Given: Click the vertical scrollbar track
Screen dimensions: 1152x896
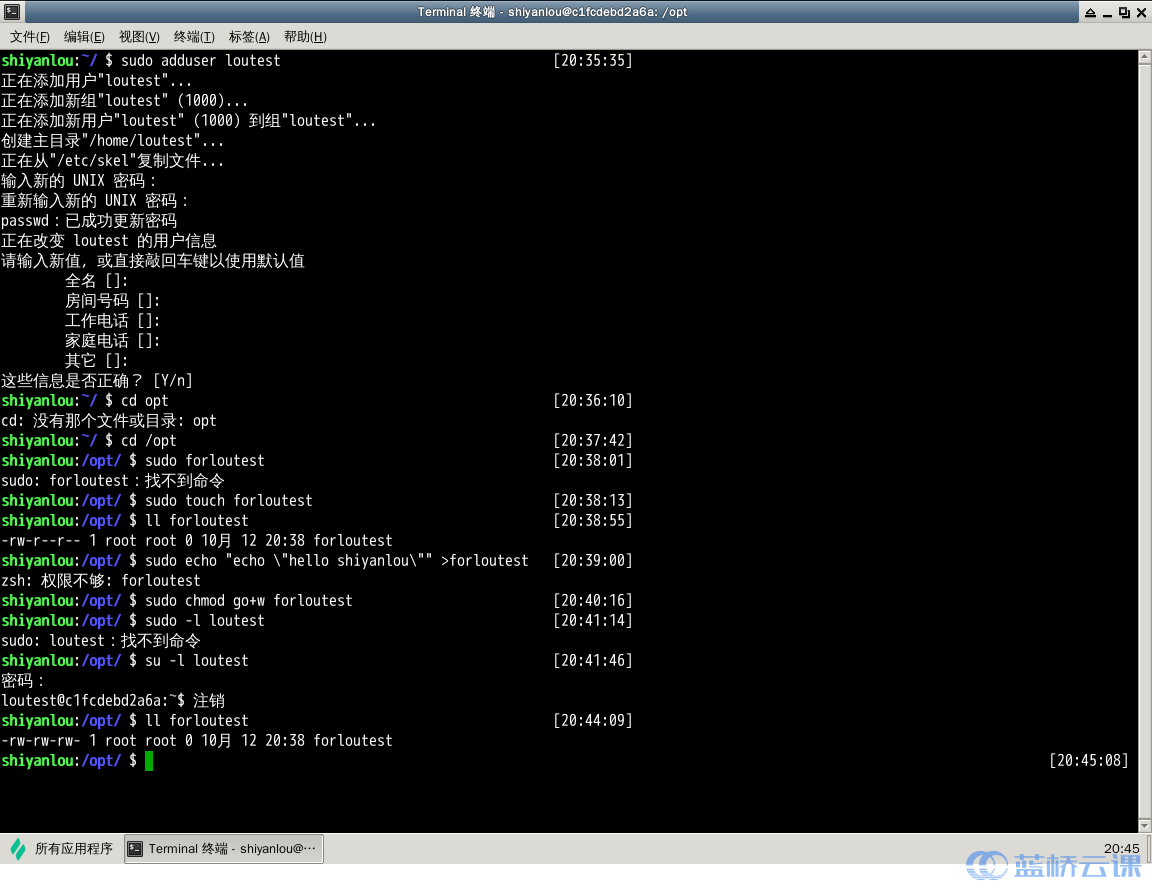Looking at the screenshot, I should click(x=1145, y=441).
